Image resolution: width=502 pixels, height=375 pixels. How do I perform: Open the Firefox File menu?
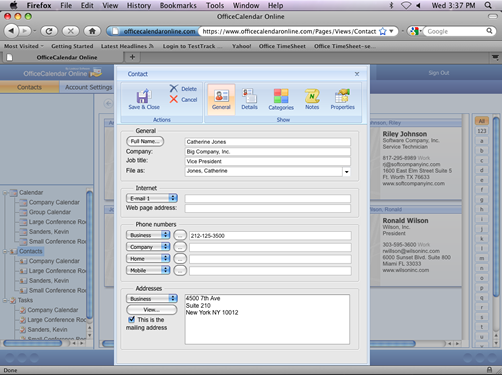(x=66, y=5)
